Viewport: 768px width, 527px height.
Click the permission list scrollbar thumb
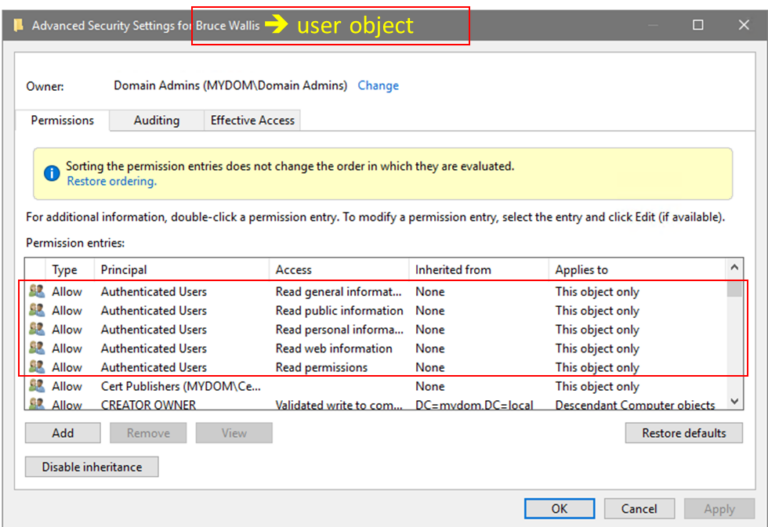pyautogui.click(x=734, y=288)
